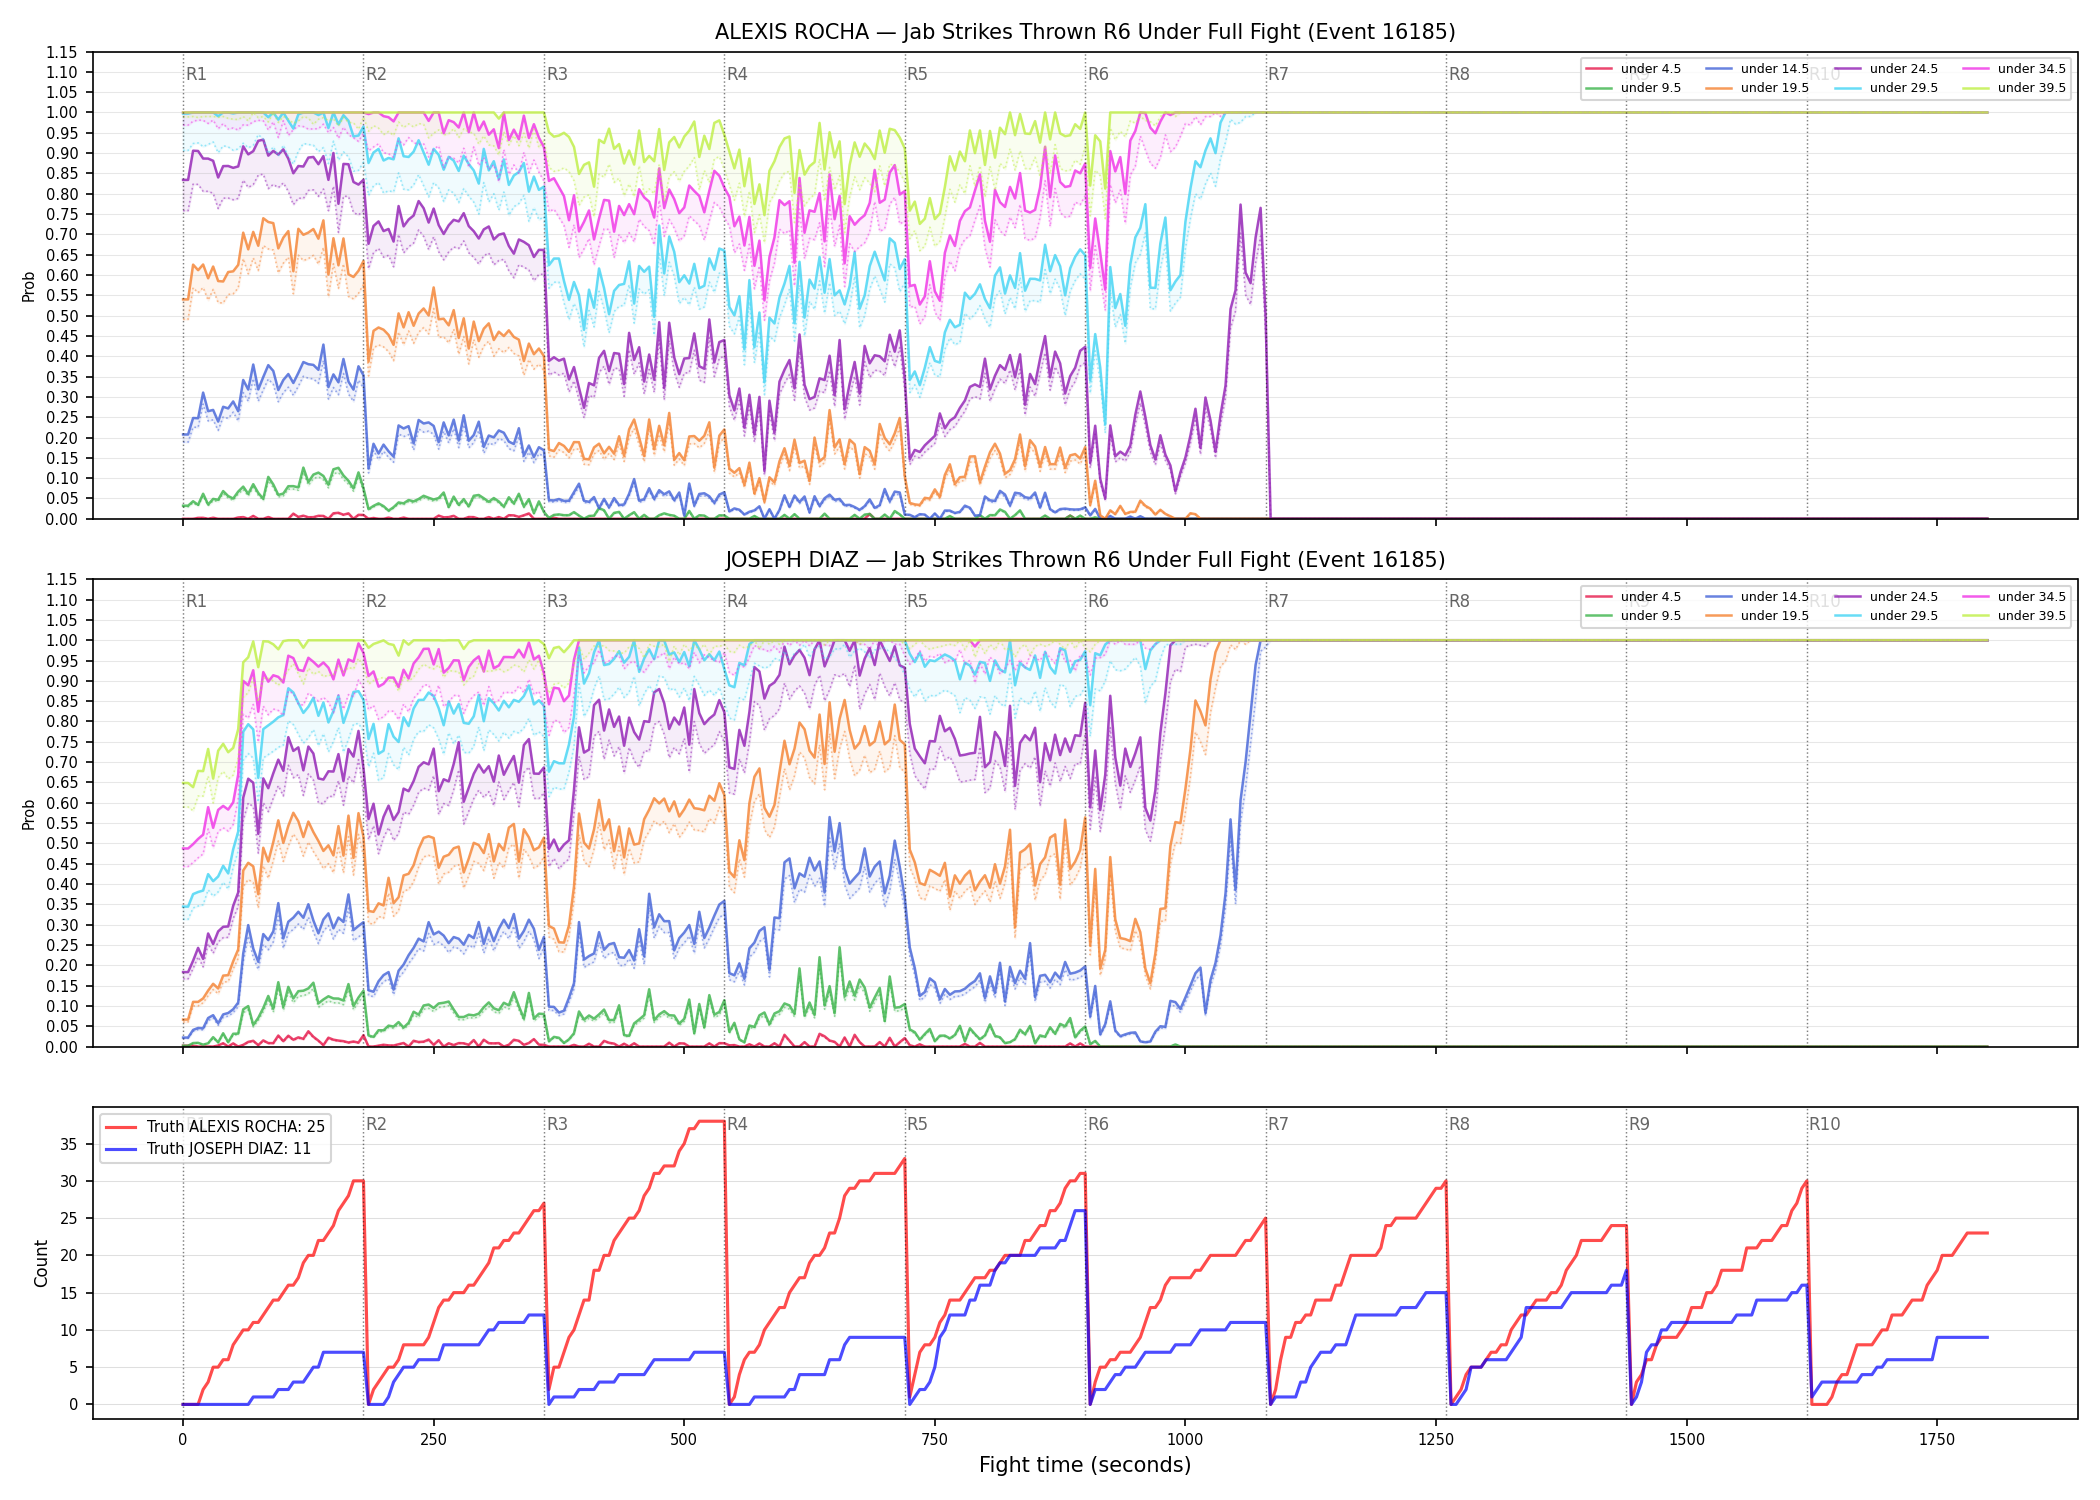Select 'under 29.5' legend entry in Rocha chart
2100x1500 pixels.
pos(1886,88)
